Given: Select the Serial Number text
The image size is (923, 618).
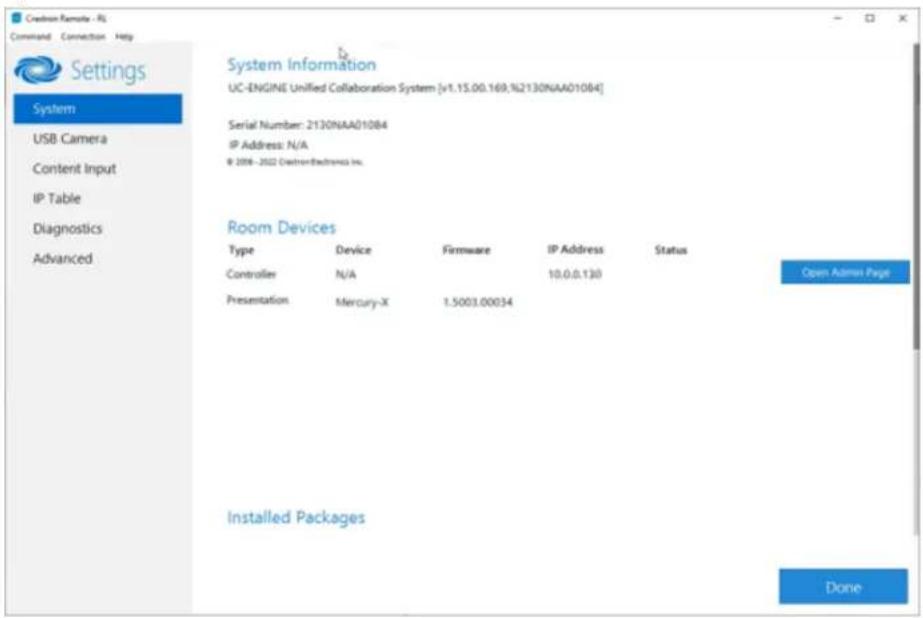Looking at the screenshot, I should 307,125.
